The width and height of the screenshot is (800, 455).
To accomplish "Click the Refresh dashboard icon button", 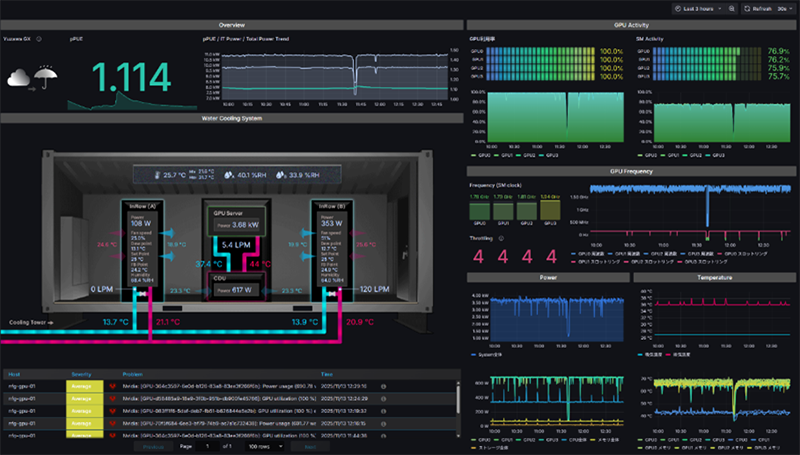I will [x=749, y=8].
